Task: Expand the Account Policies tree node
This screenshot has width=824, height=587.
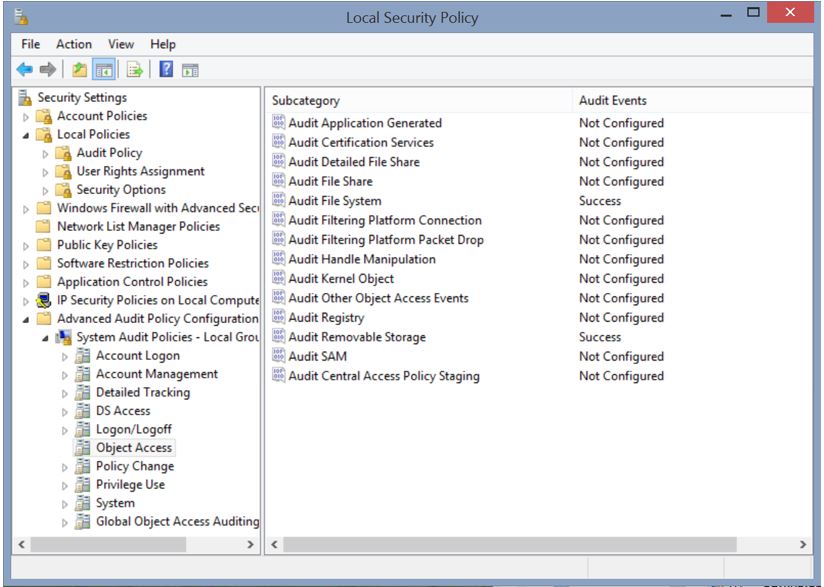Action: click(27, 117)
